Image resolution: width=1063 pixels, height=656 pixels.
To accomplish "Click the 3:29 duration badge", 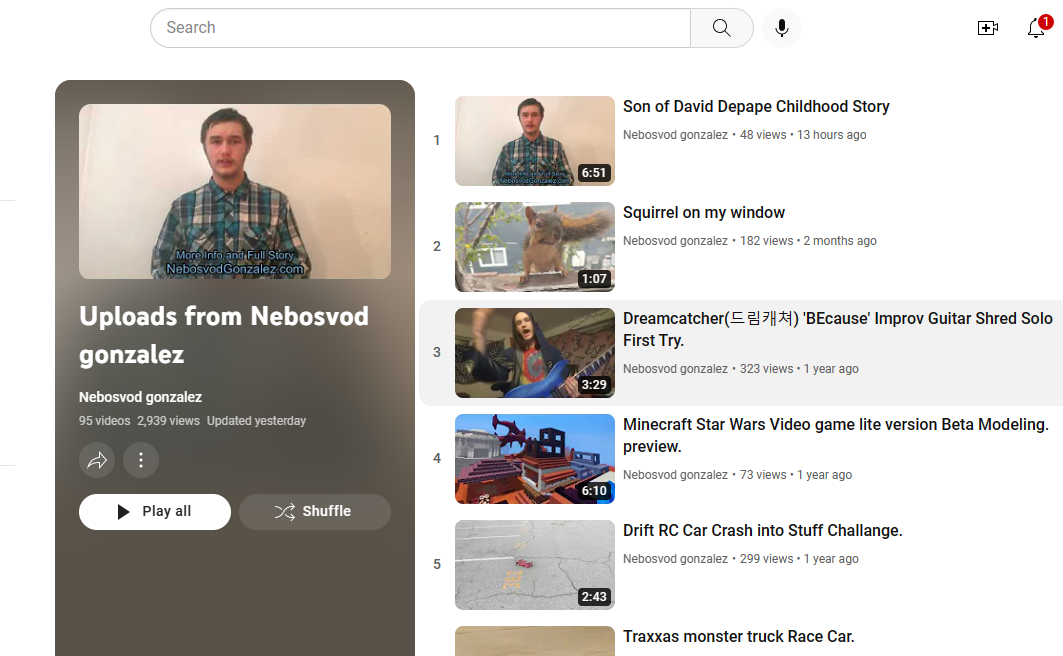I will click(594, 385).
